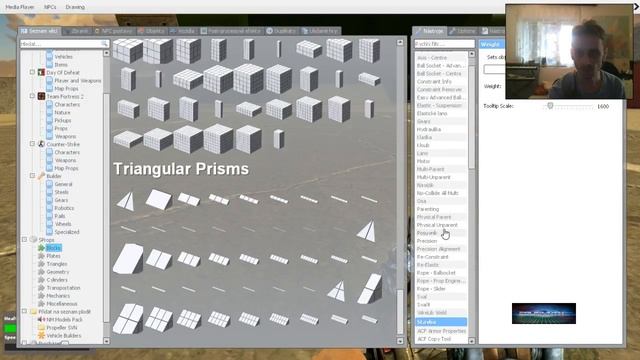Click the gear icon beside Plates

tap(41, 256)
